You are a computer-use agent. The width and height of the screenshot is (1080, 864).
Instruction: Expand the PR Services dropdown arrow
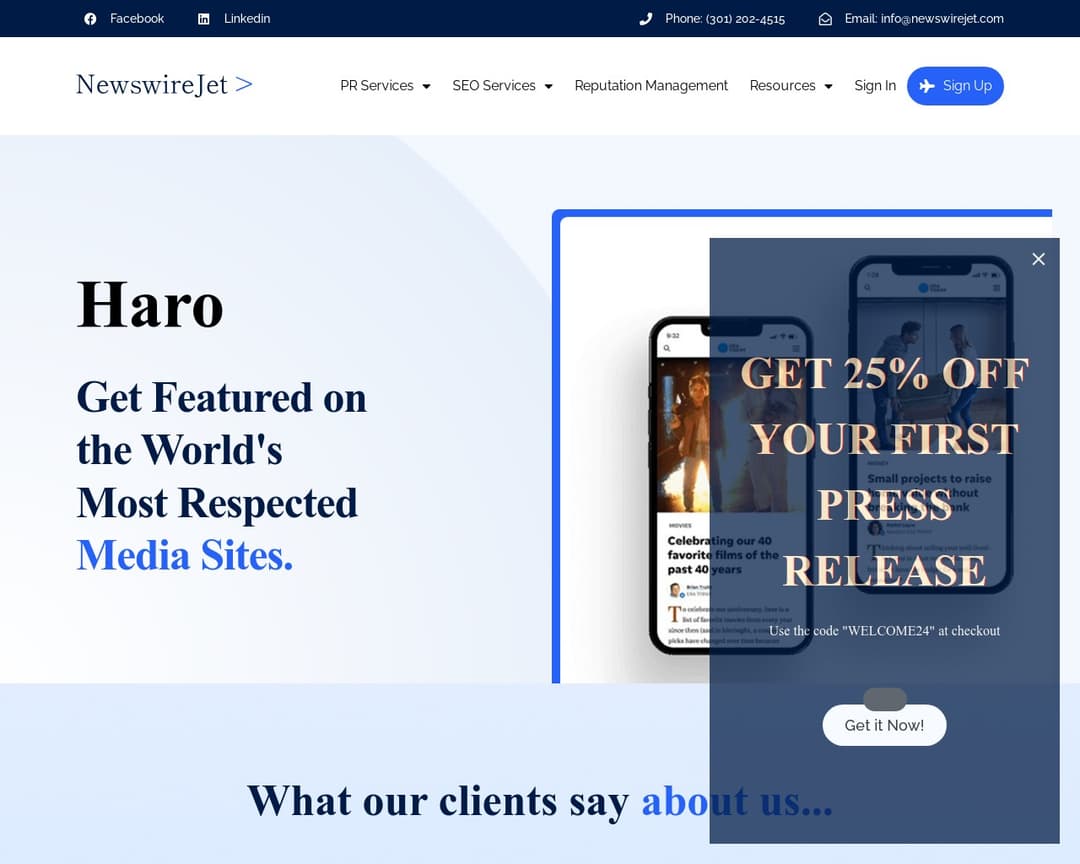click(x=426, y=87)
